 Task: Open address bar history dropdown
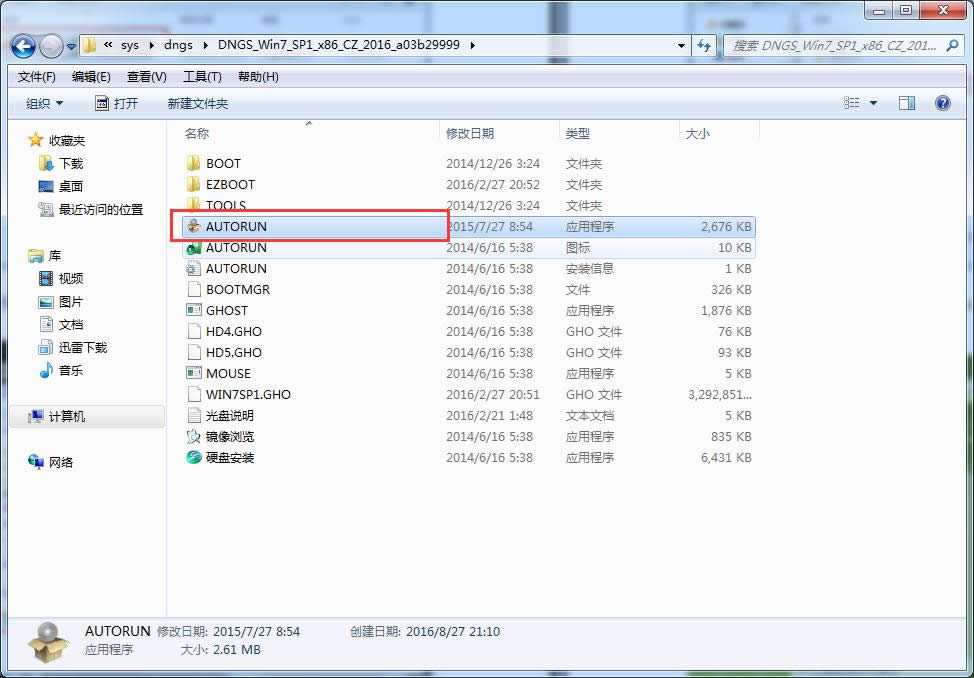point(681,46)
